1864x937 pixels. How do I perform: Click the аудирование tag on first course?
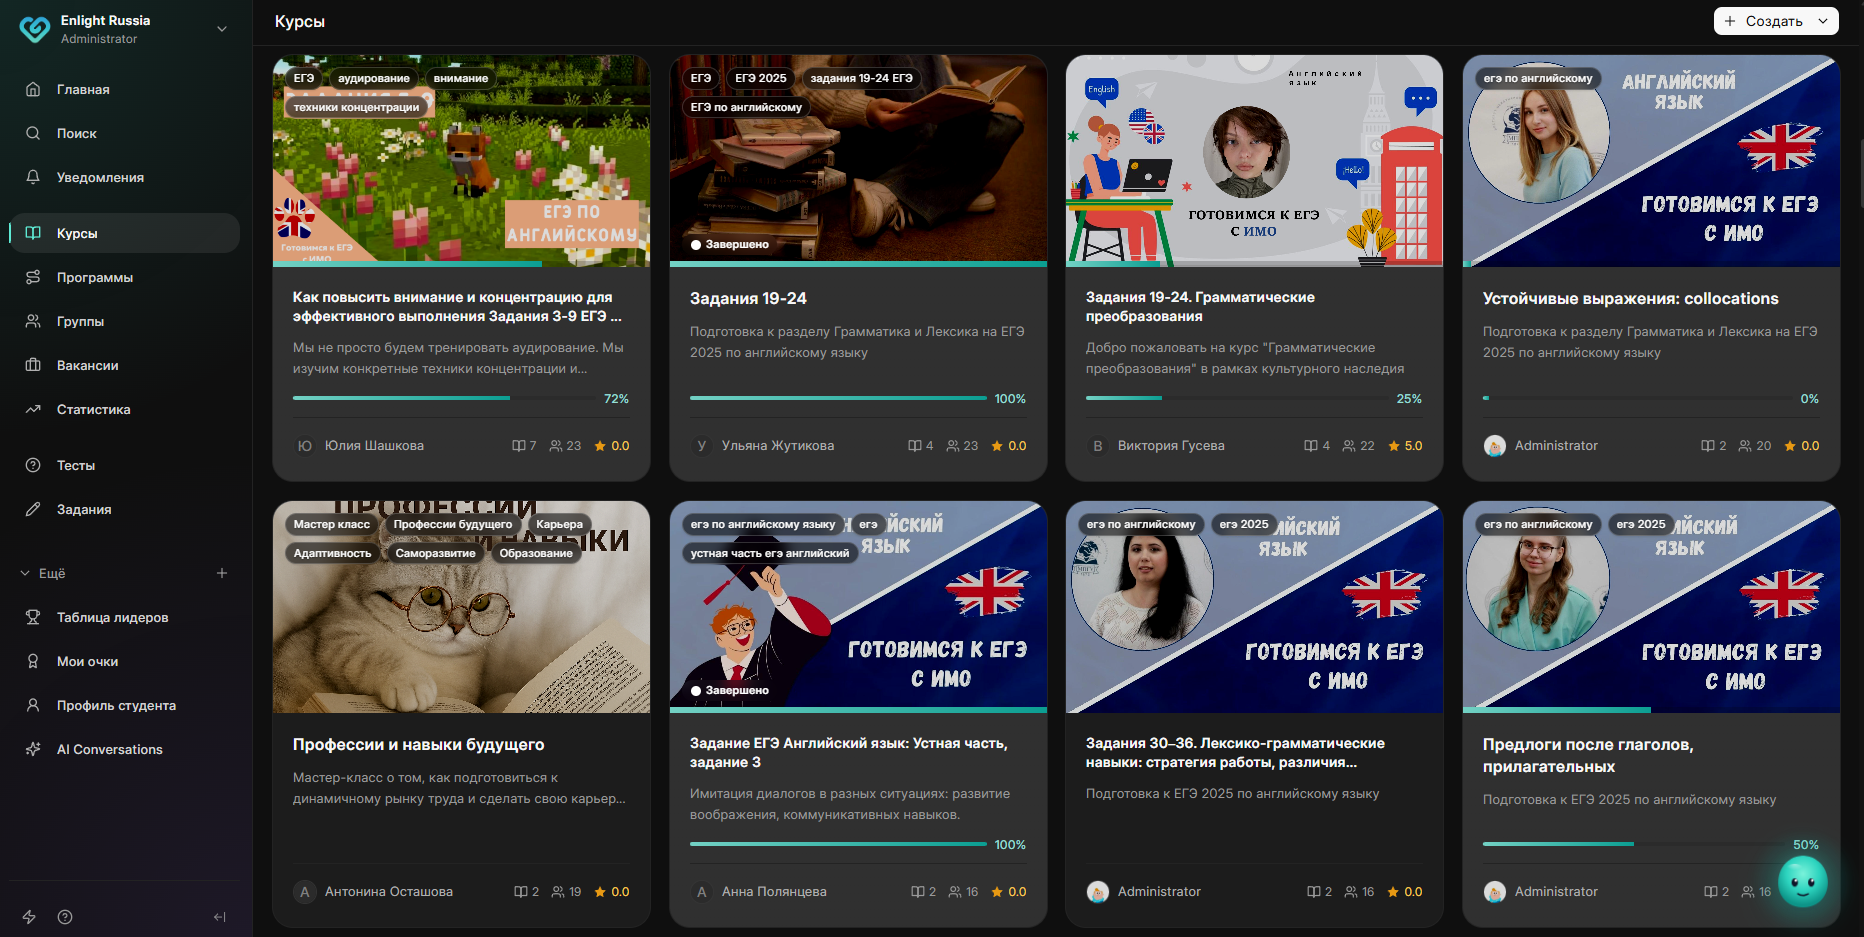click(x=374, y=78)
